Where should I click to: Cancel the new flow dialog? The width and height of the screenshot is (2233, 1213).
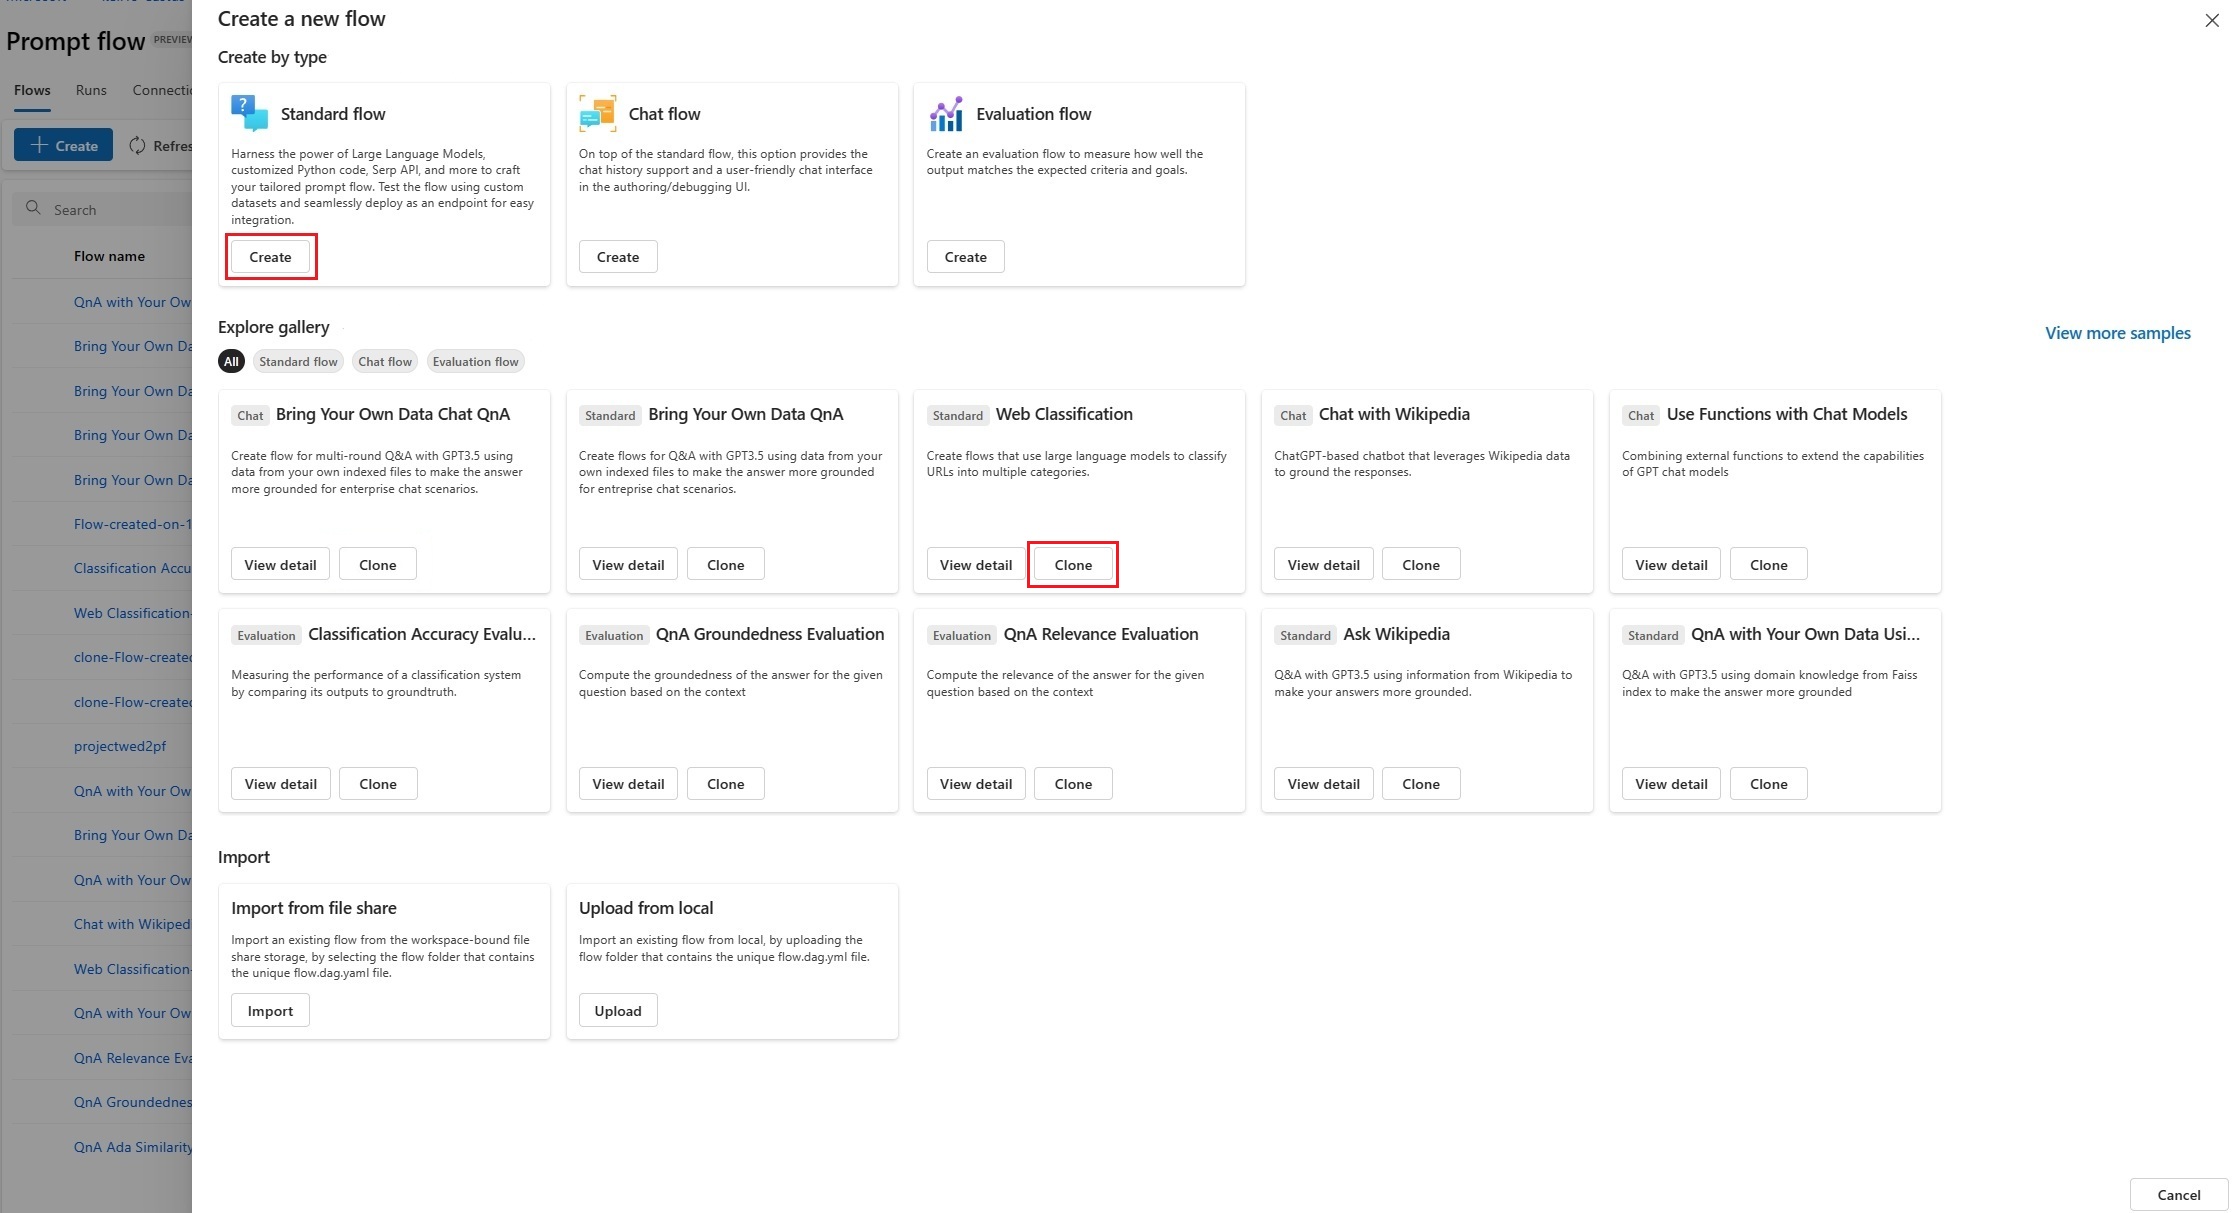click(2178, 1195)
